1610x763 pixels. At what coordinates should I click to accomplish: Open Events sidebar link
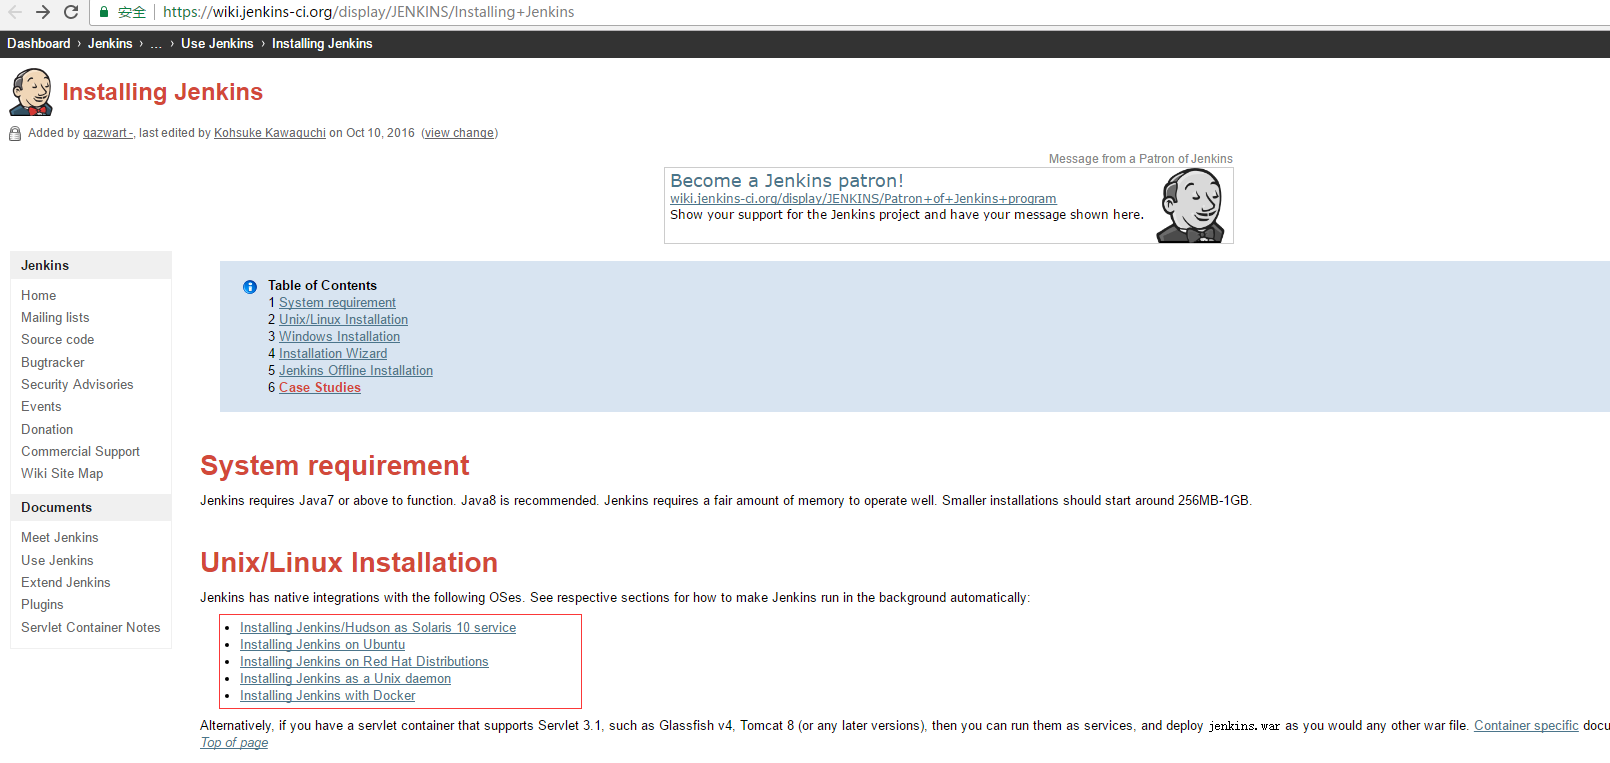point(41,407)
